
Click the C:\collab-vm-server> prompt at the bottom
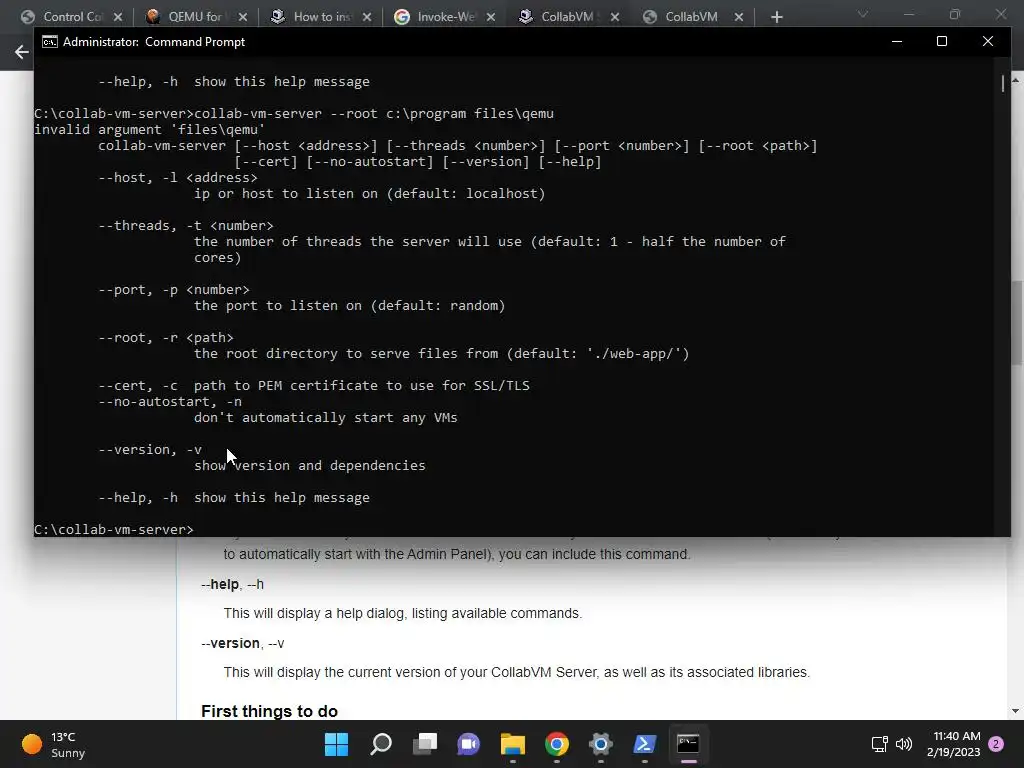click(114, 530)
